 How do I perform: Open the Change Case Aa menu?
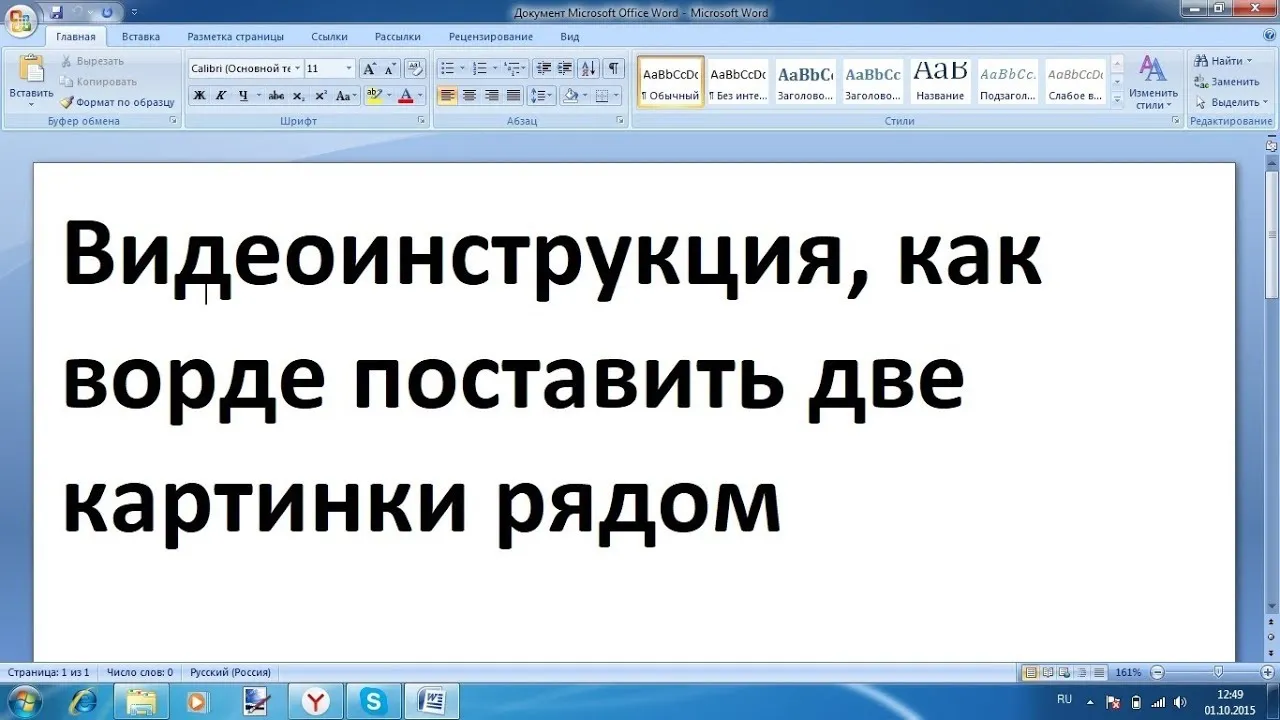click(346, 96)
